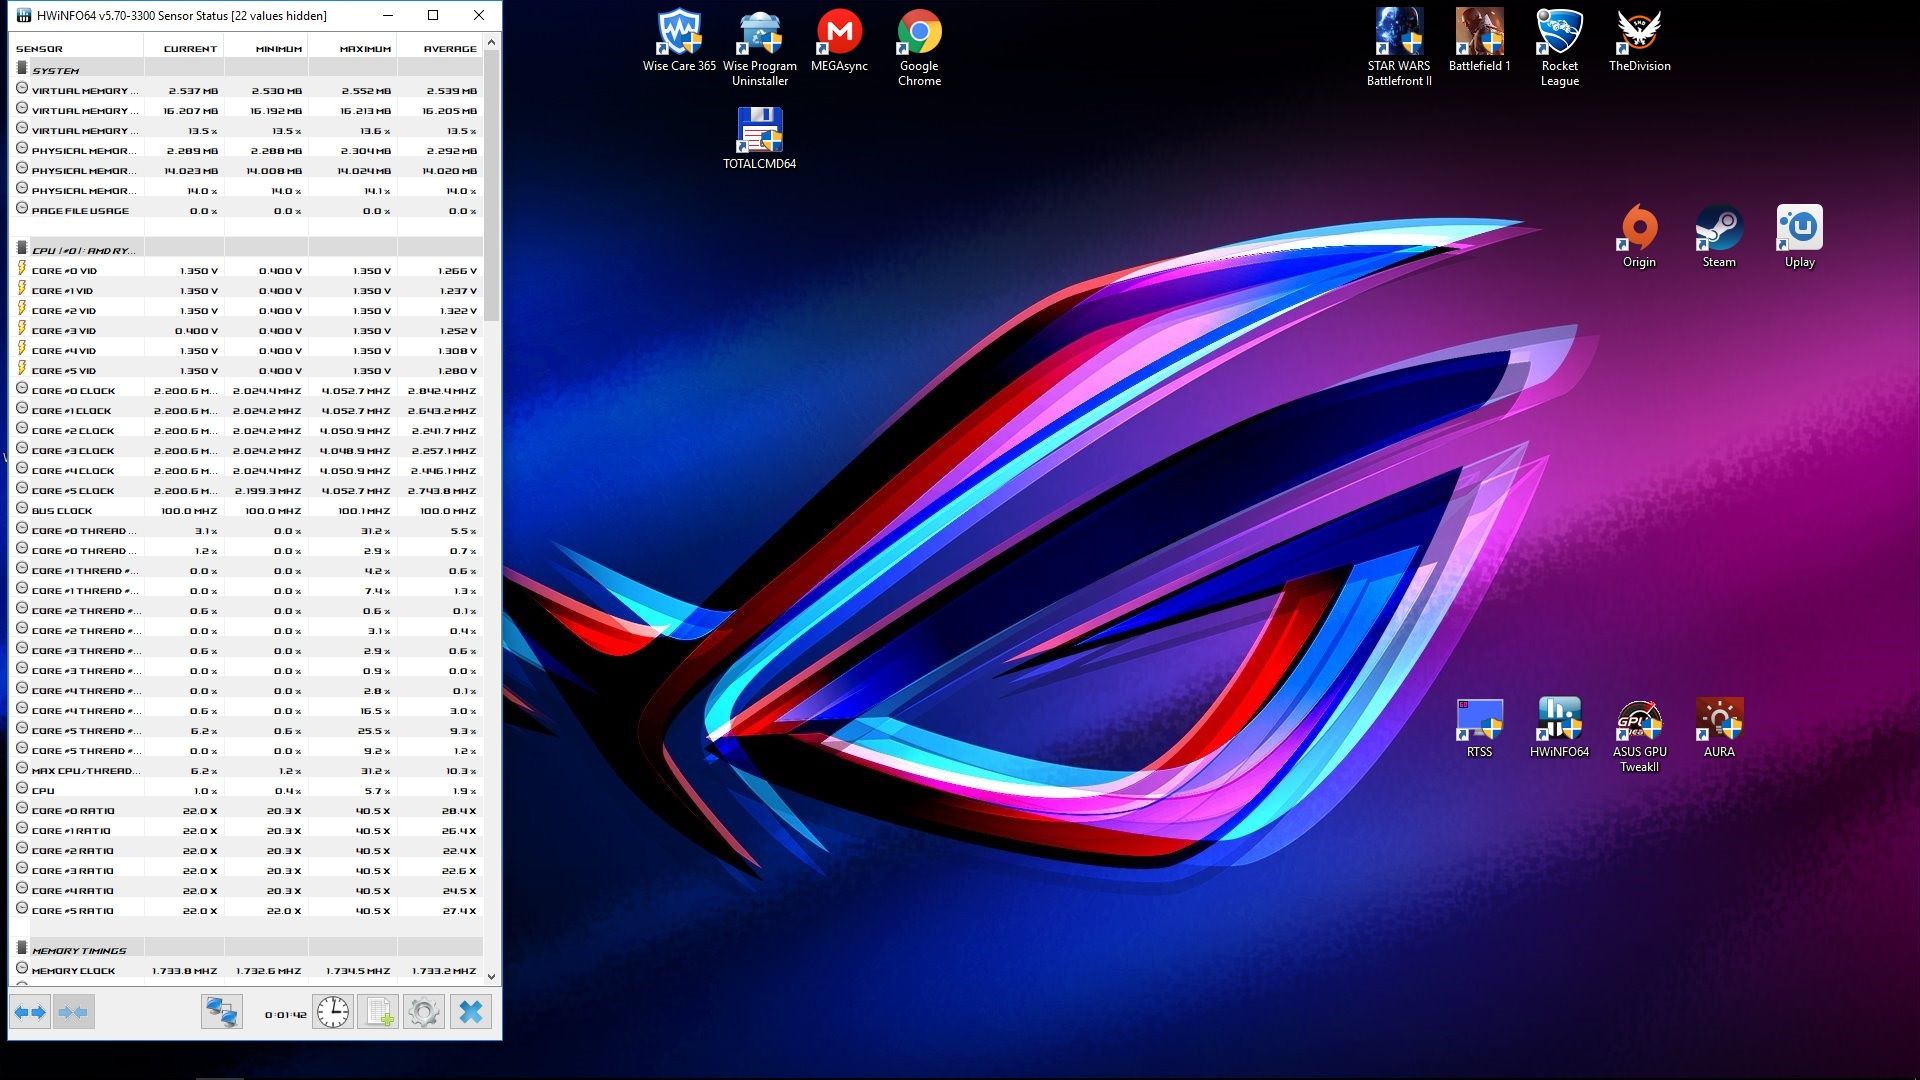This screenshot has height=1080, width=1920.
Task: Click the Sensor column header
Action: click(77, 48)
